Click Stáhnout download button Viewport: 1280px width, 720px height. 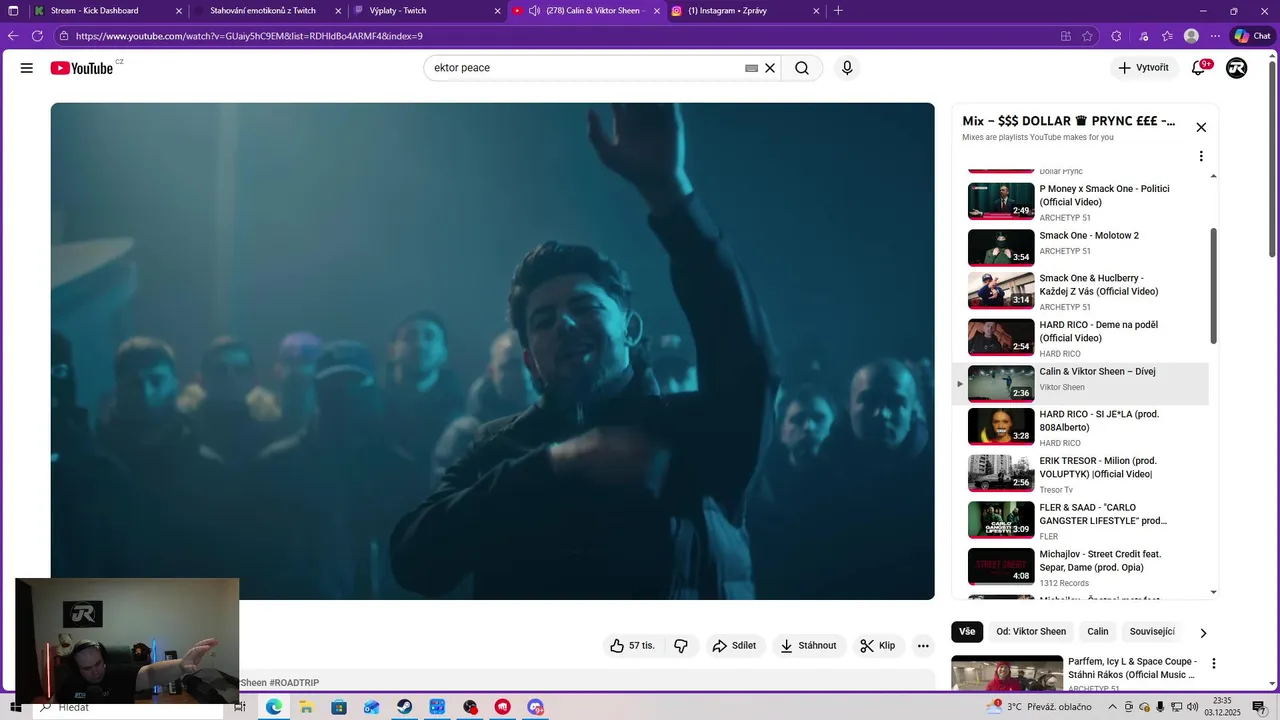(808, 646)
